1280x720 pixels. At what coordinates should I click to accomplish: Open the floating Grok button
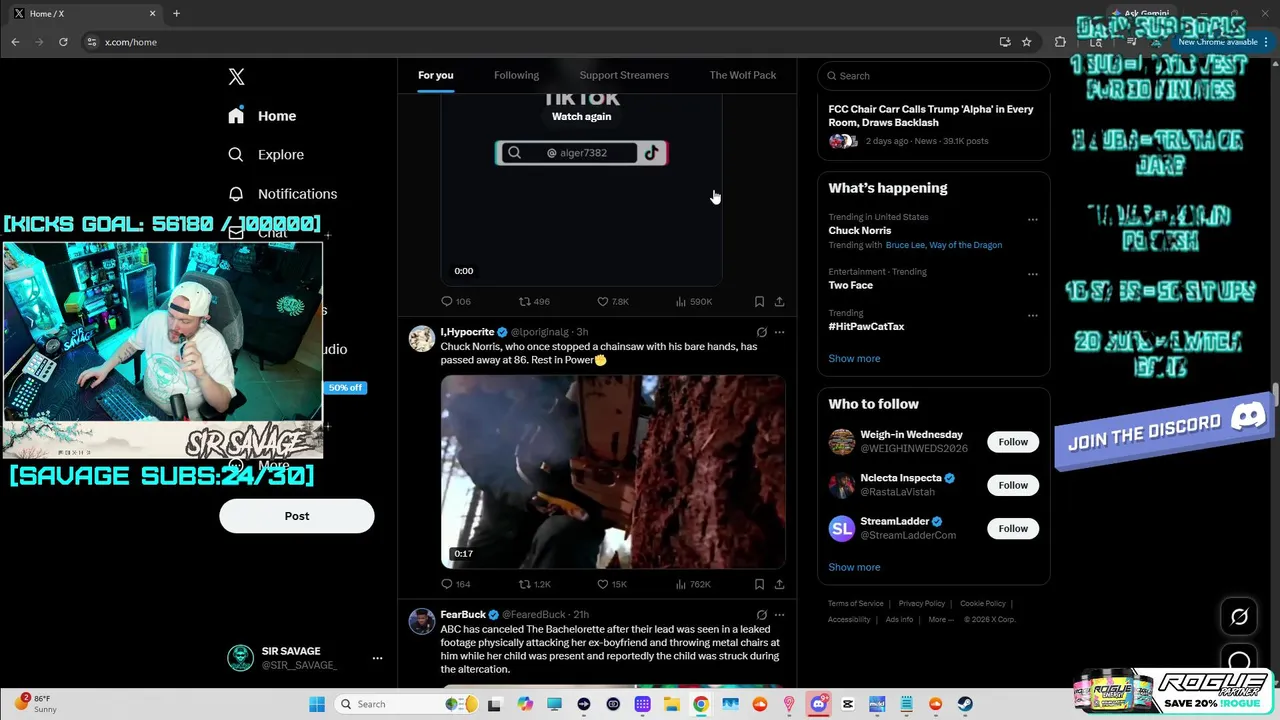pos(1239,617)
